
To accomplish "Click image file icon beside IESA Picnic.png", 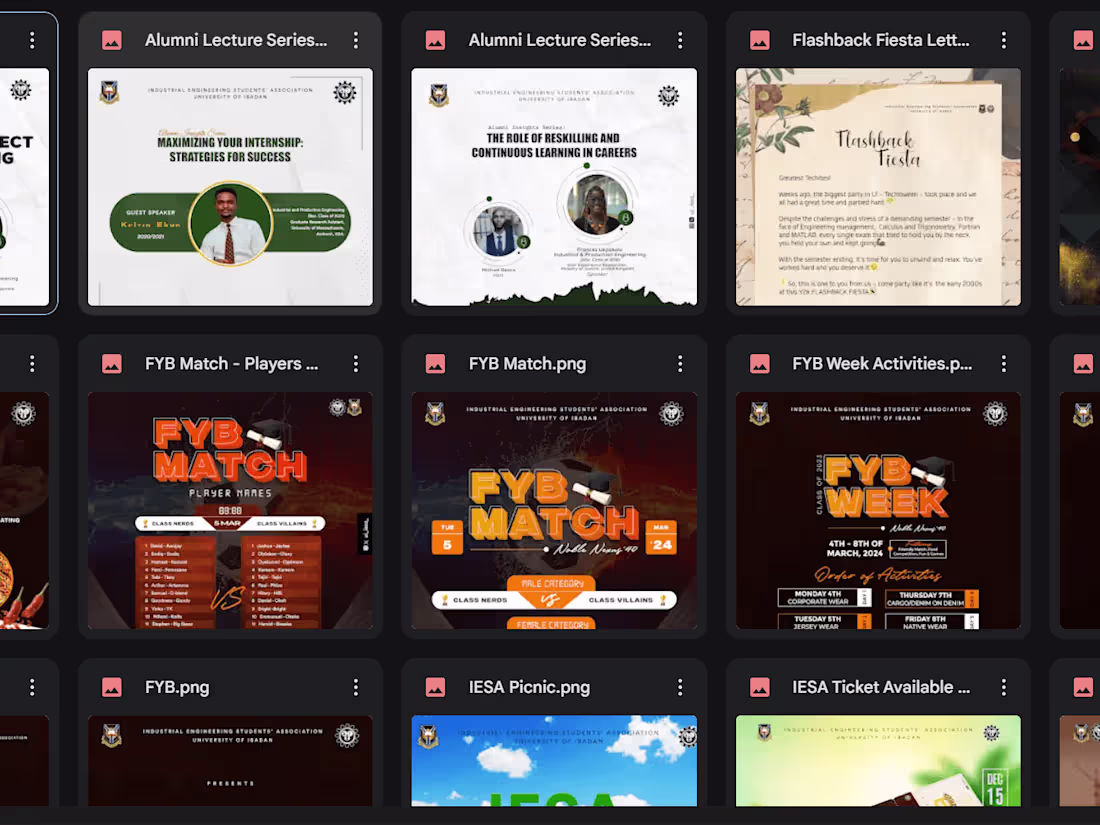I will [x=435, y=687].
